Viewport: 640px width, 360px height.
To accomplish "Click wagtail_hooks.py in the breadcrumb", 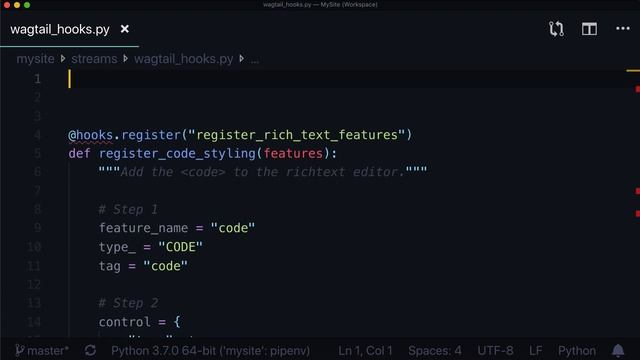I will (x=184, y=59).
